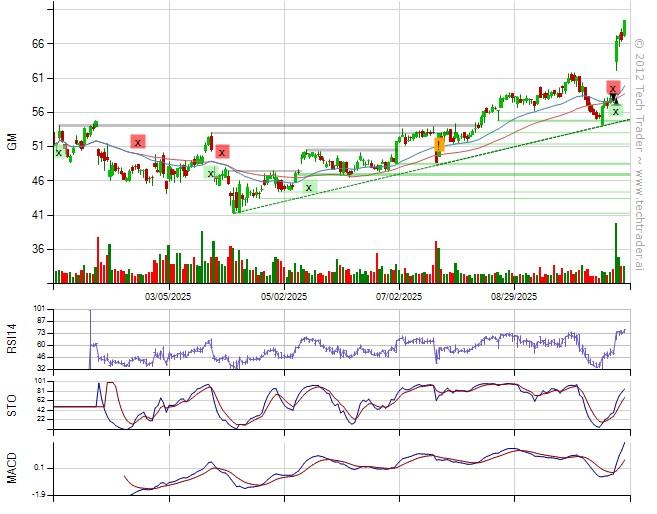Click the green X marker below second red X

211,173
